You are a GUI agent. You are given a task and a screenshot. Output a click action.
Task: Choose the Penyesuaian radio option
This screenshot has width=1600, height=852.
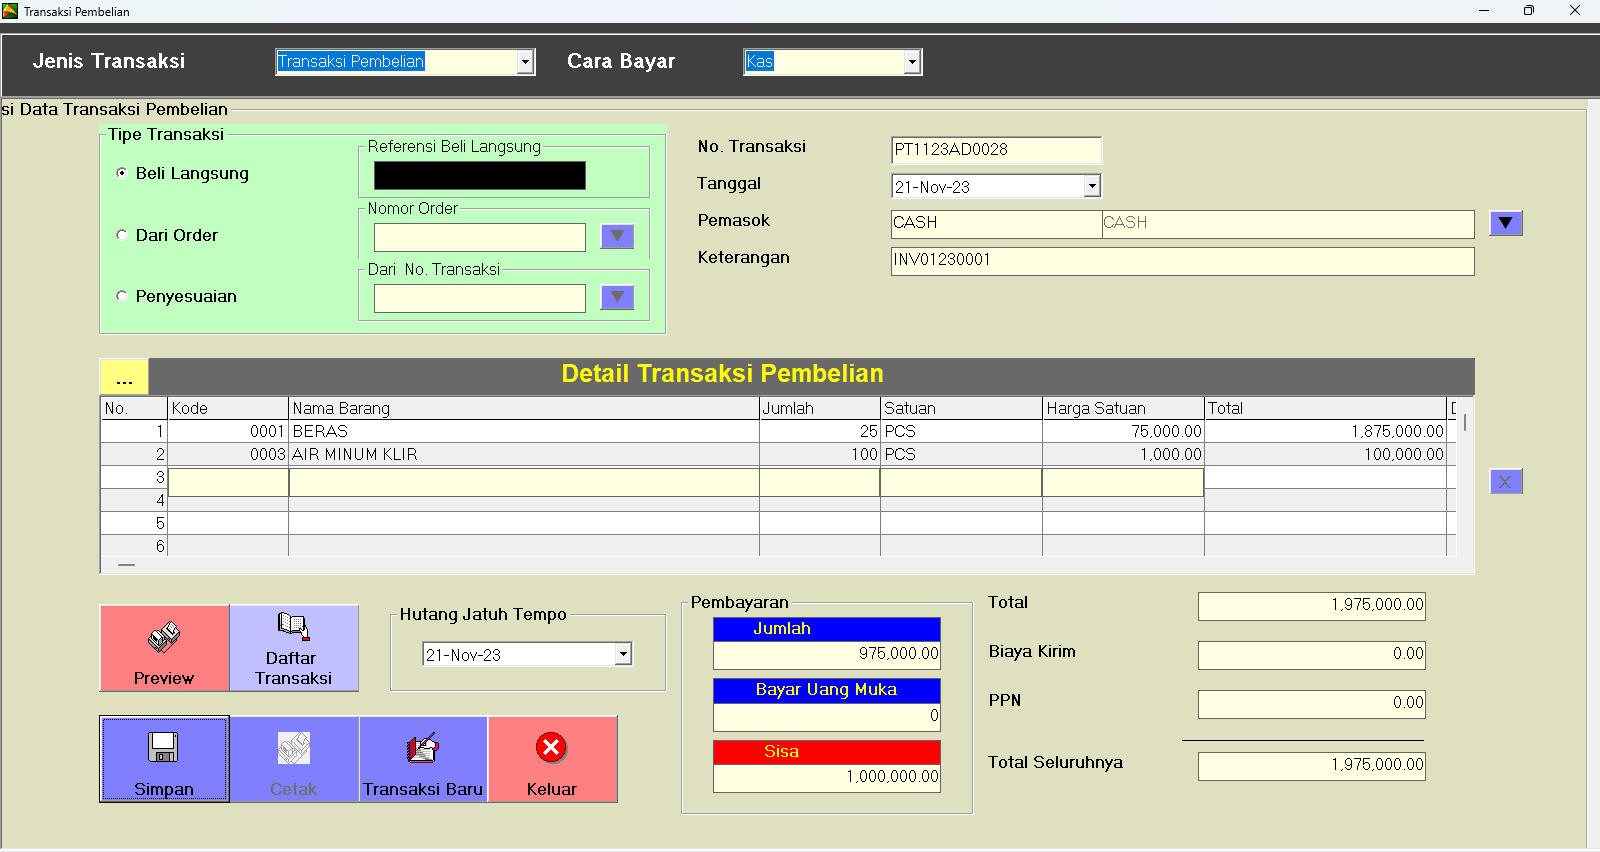(122, 296)
